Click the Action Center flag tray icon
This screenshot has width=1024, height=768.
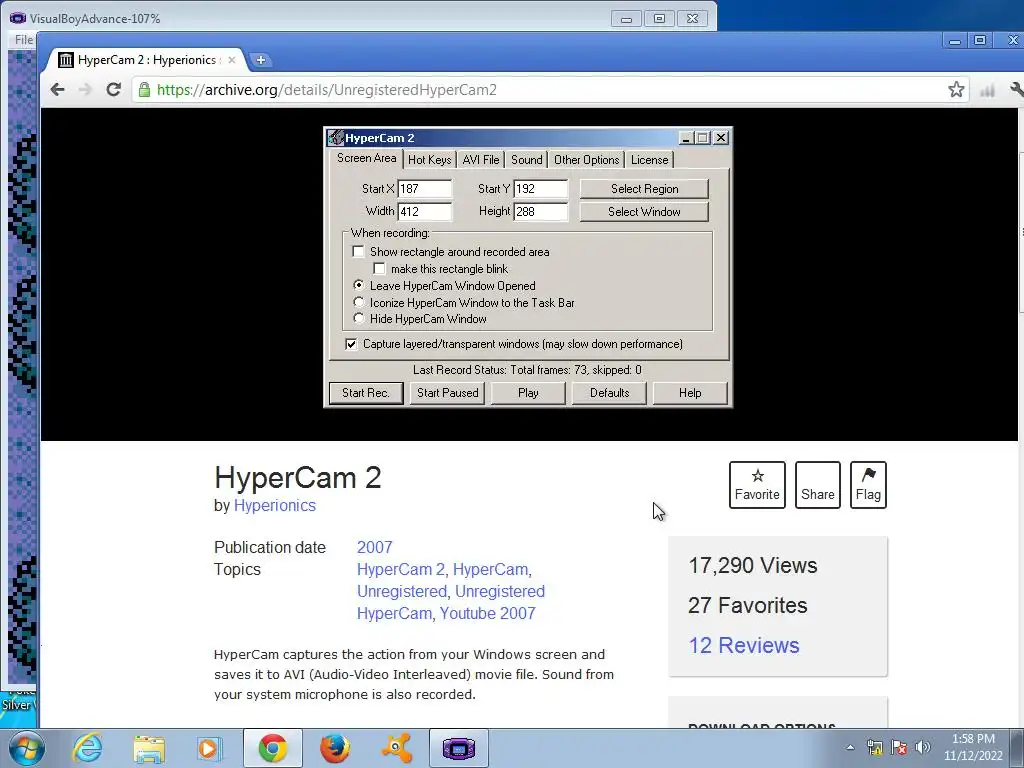pyautogui.click(x=899, y=747)
